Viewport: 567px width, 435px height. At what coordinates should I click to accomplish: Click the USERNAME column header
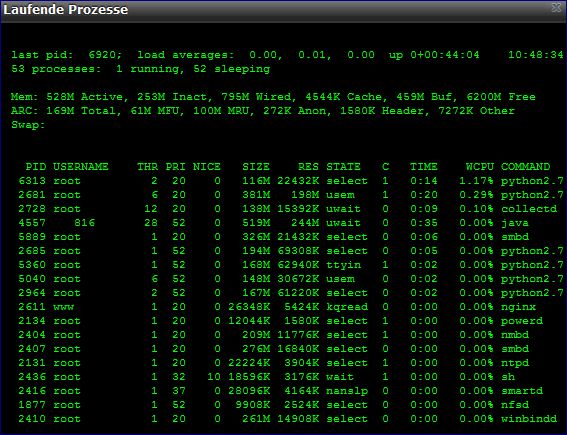point(81,167)
